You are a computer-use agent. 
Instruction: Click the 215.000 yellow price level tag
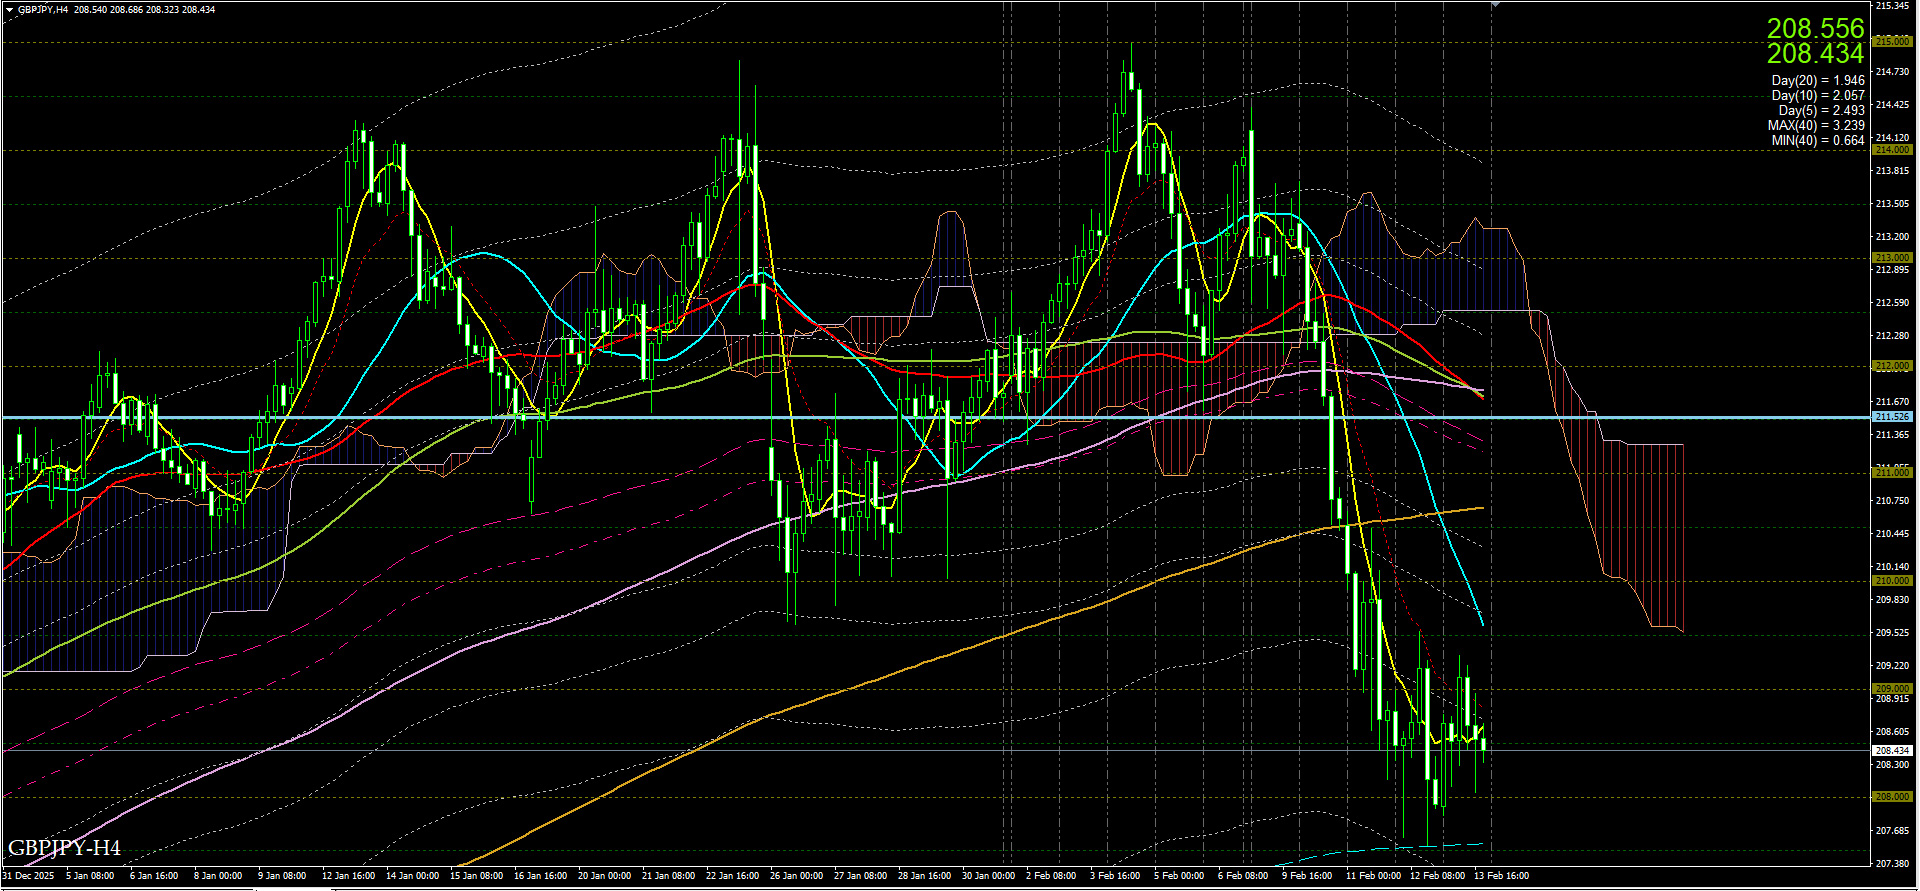point(1892,42)
